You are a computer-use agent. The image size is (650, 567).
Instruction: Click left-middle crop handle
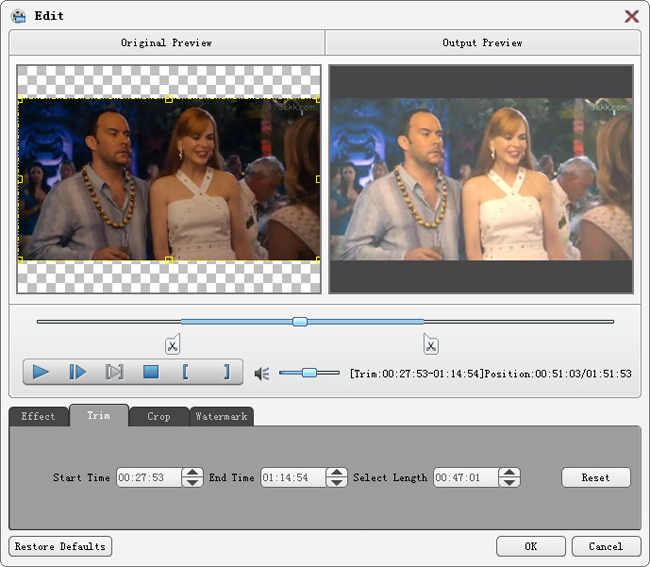click(x=20, y=179)
